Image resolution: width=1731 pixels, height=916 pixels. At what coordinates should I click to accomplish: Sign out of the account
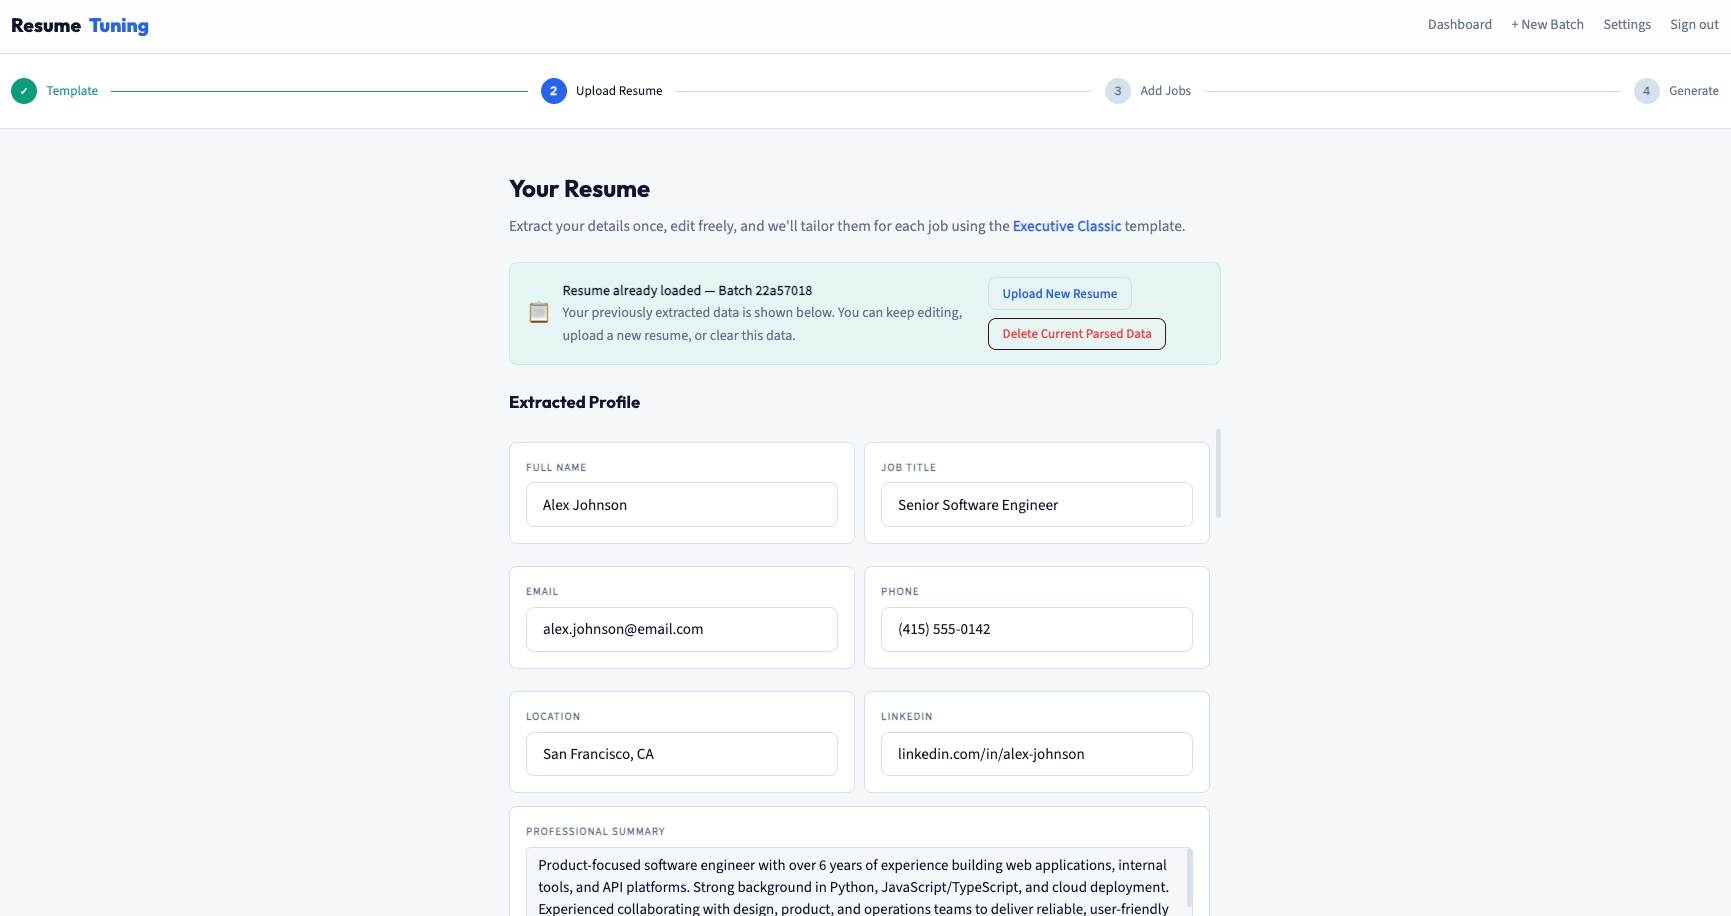[1694, 24]
